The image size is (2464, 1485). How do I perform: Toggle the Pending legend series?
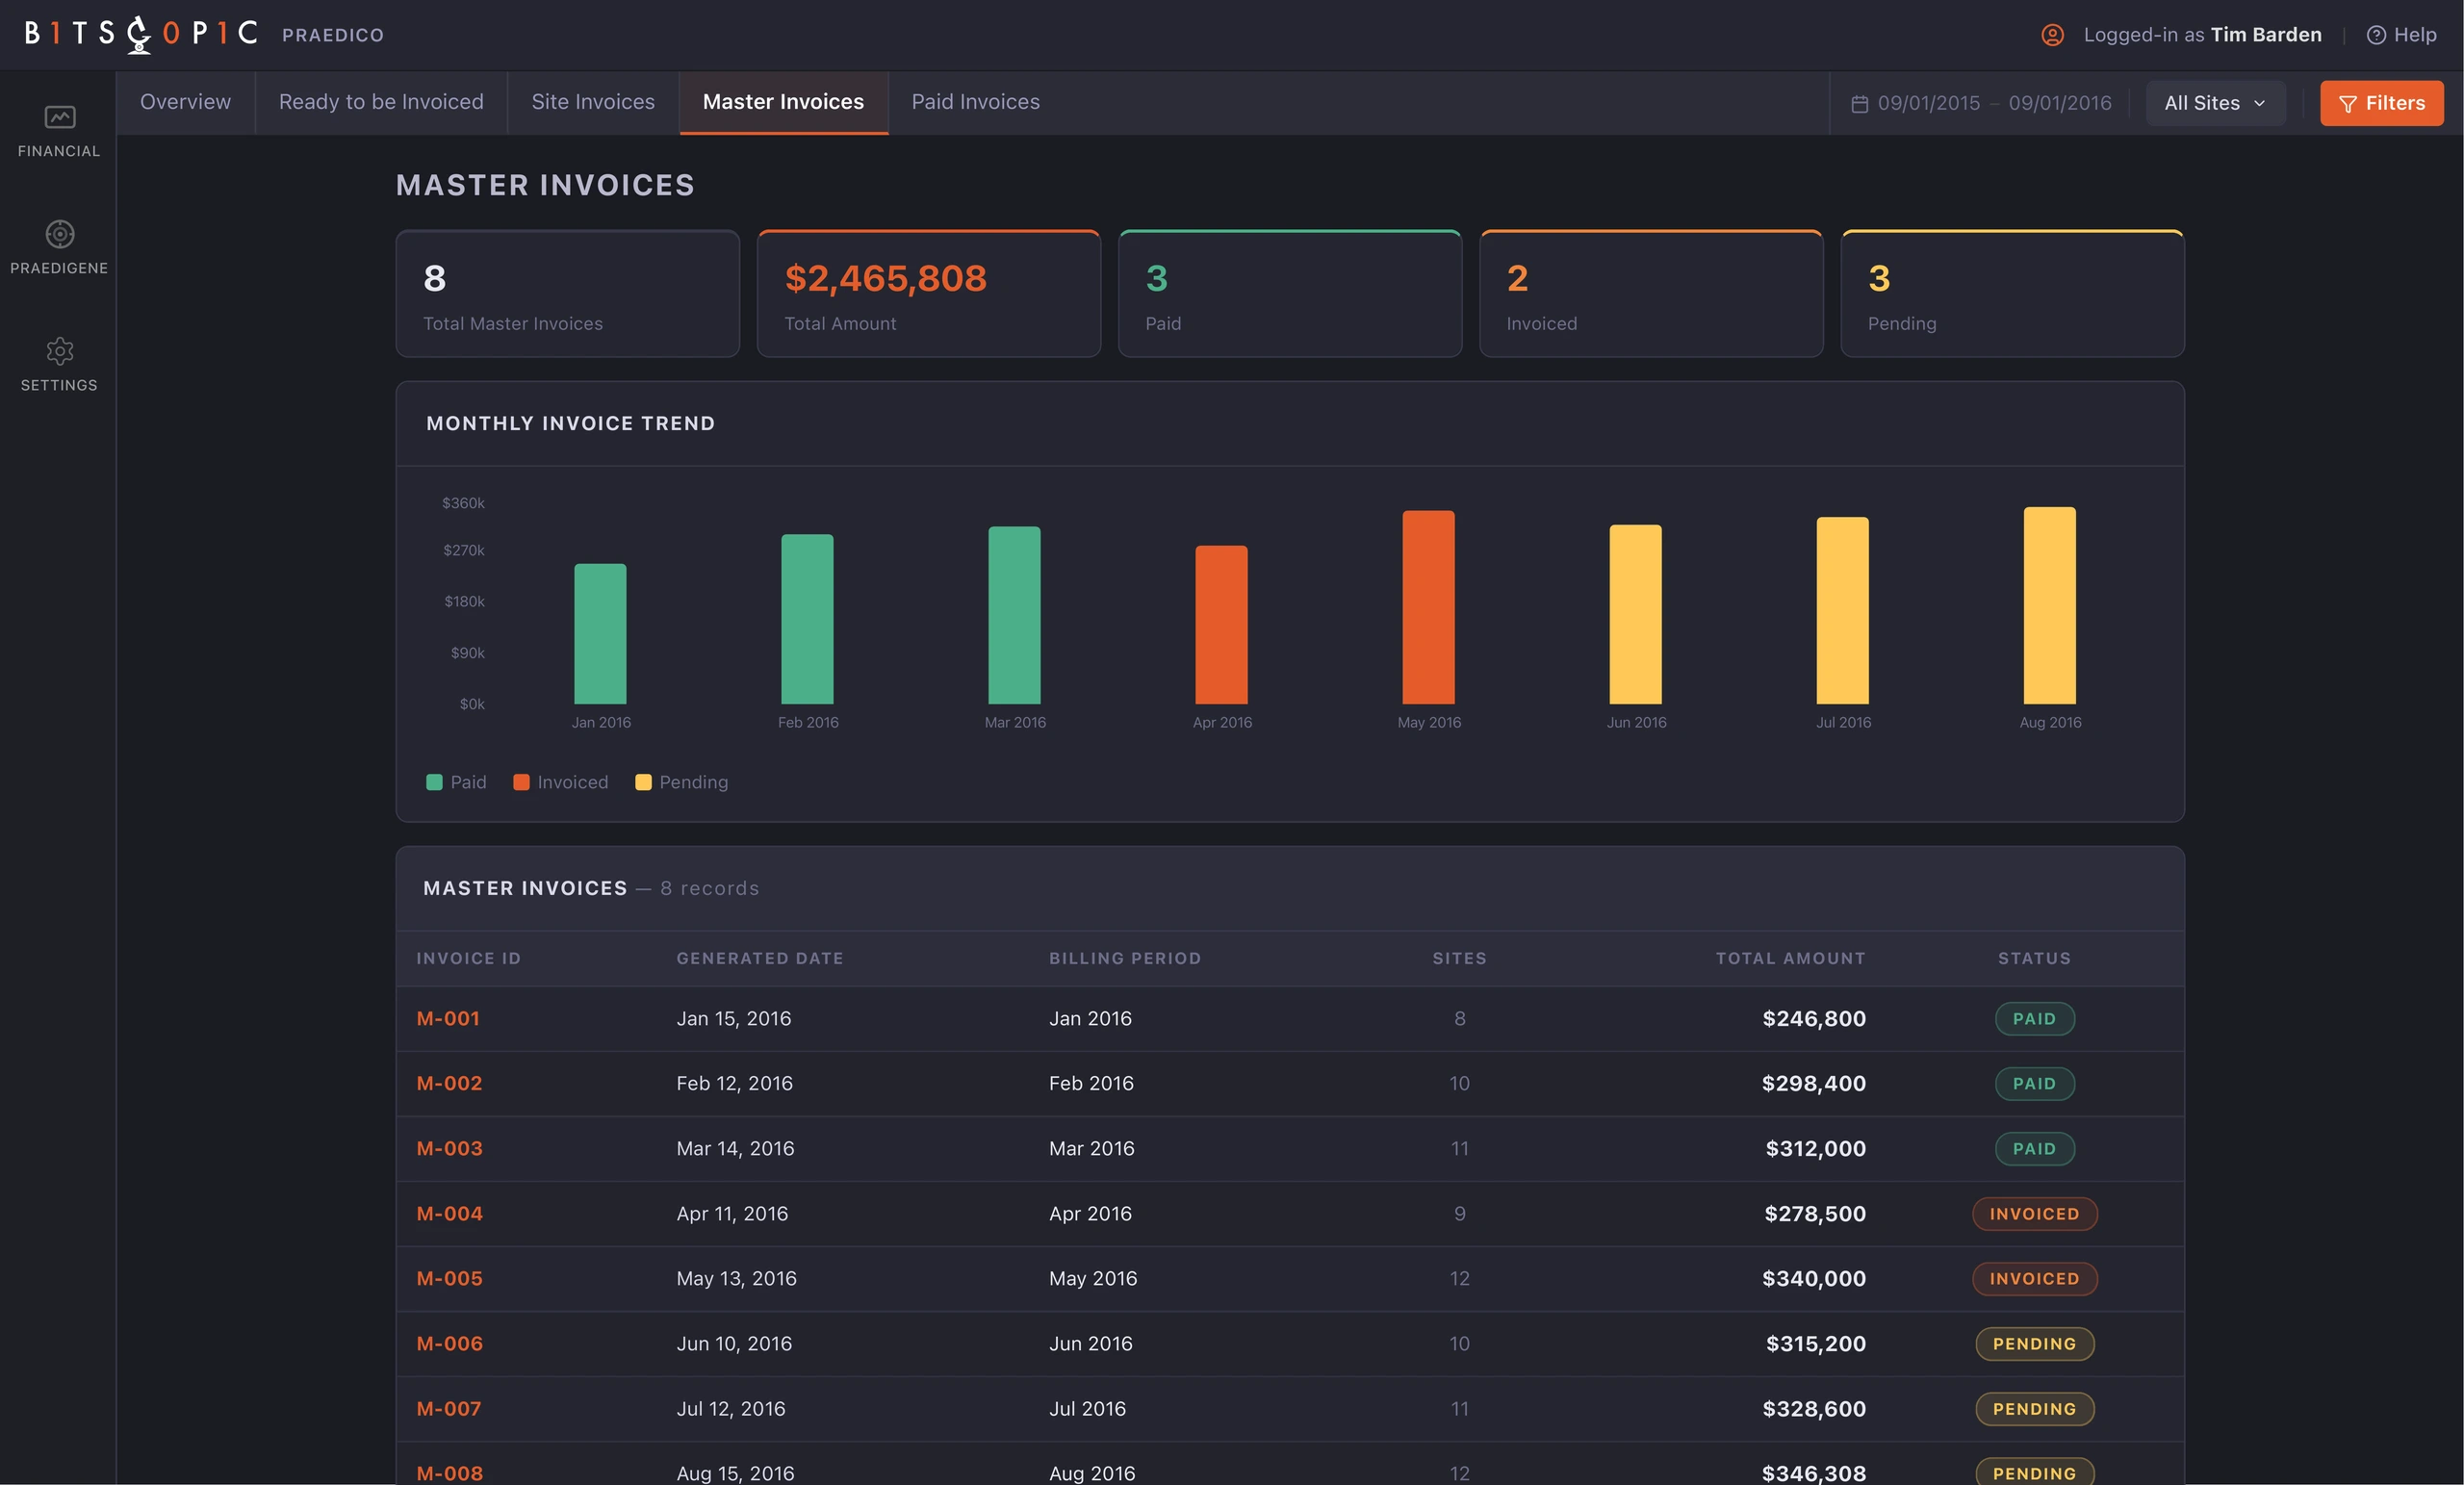(681, 782)
